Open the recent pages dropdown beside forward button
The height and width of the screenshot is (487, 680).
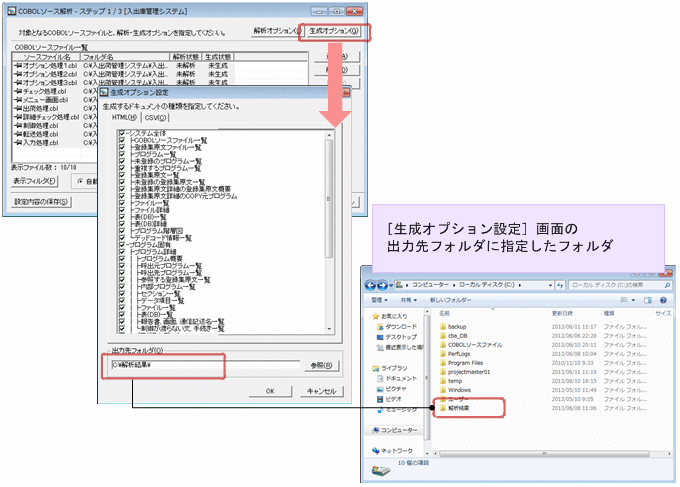click(391, 285)
